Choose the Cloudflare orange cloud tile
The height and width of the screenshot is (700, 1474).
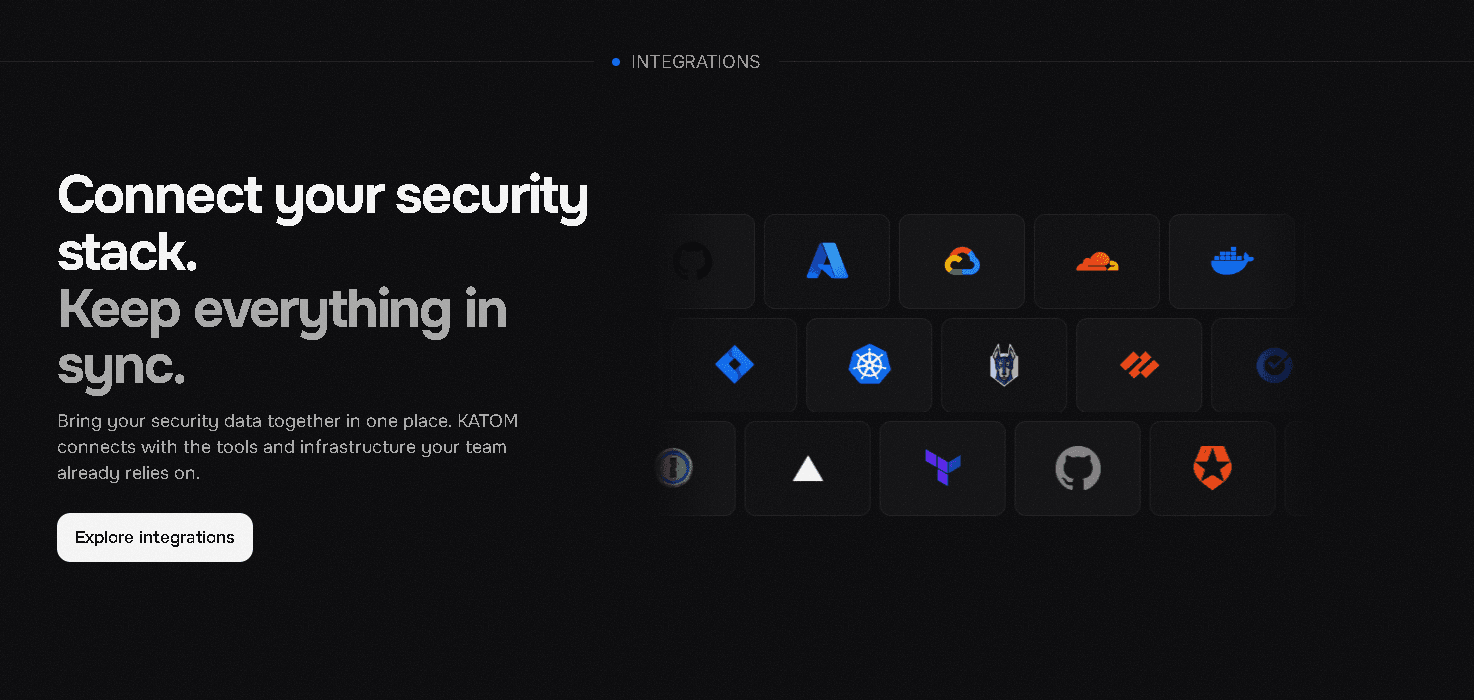tap(1097, 261)
